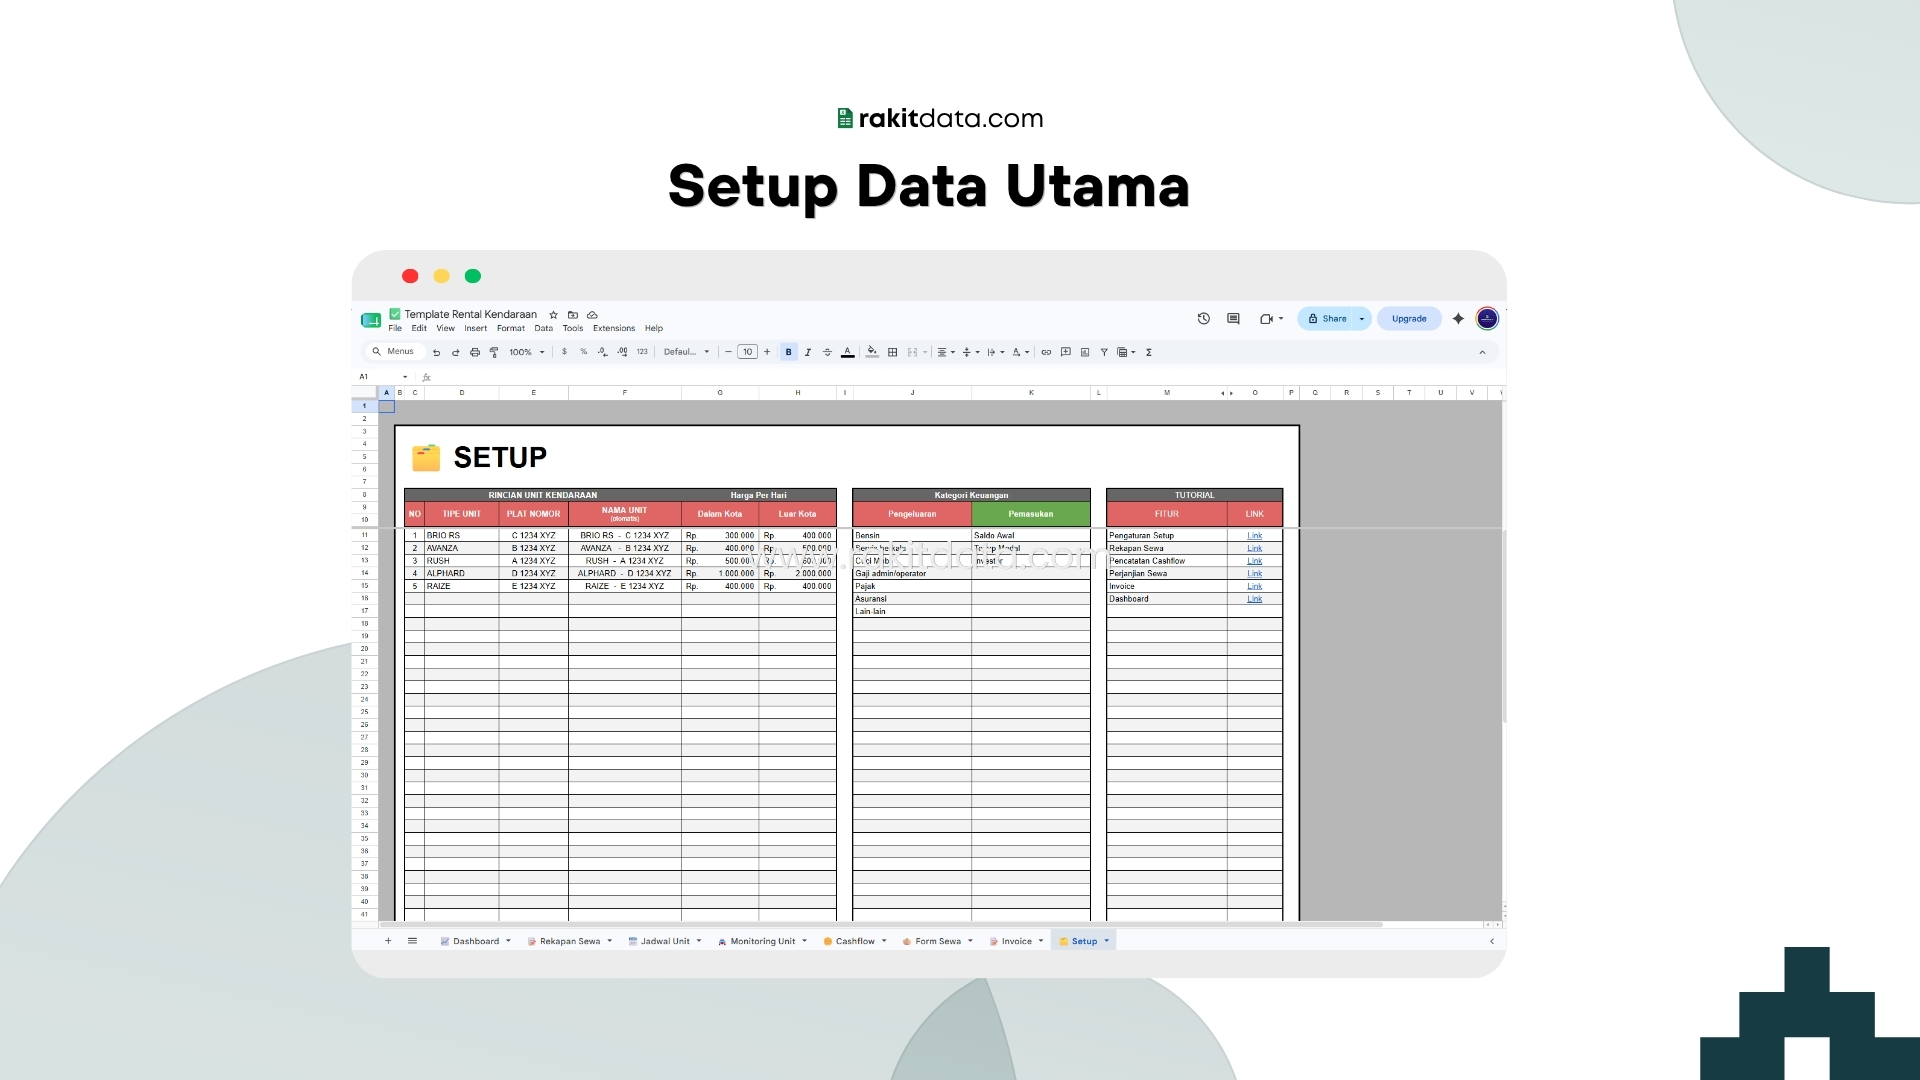
Task: Open the Pengaturan Setup tutorial link
Action: 1254,536
